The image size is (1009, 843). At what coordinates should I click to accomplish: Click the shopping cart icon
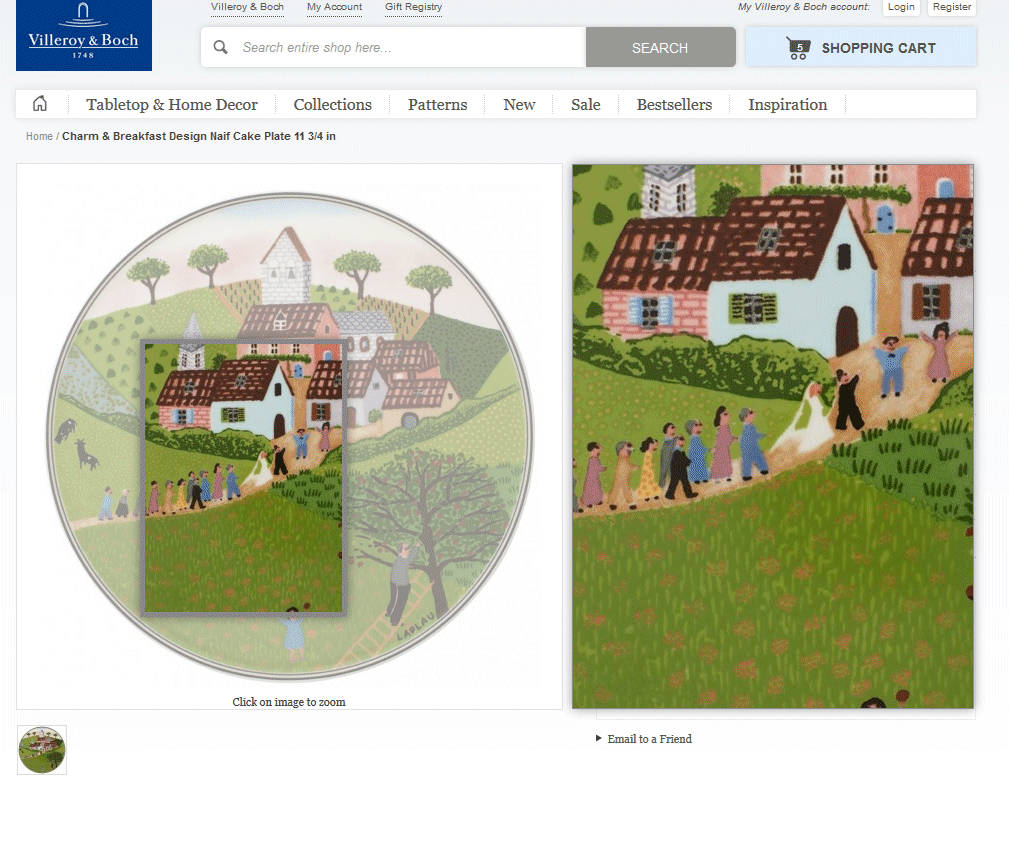[x=798, y=48]
